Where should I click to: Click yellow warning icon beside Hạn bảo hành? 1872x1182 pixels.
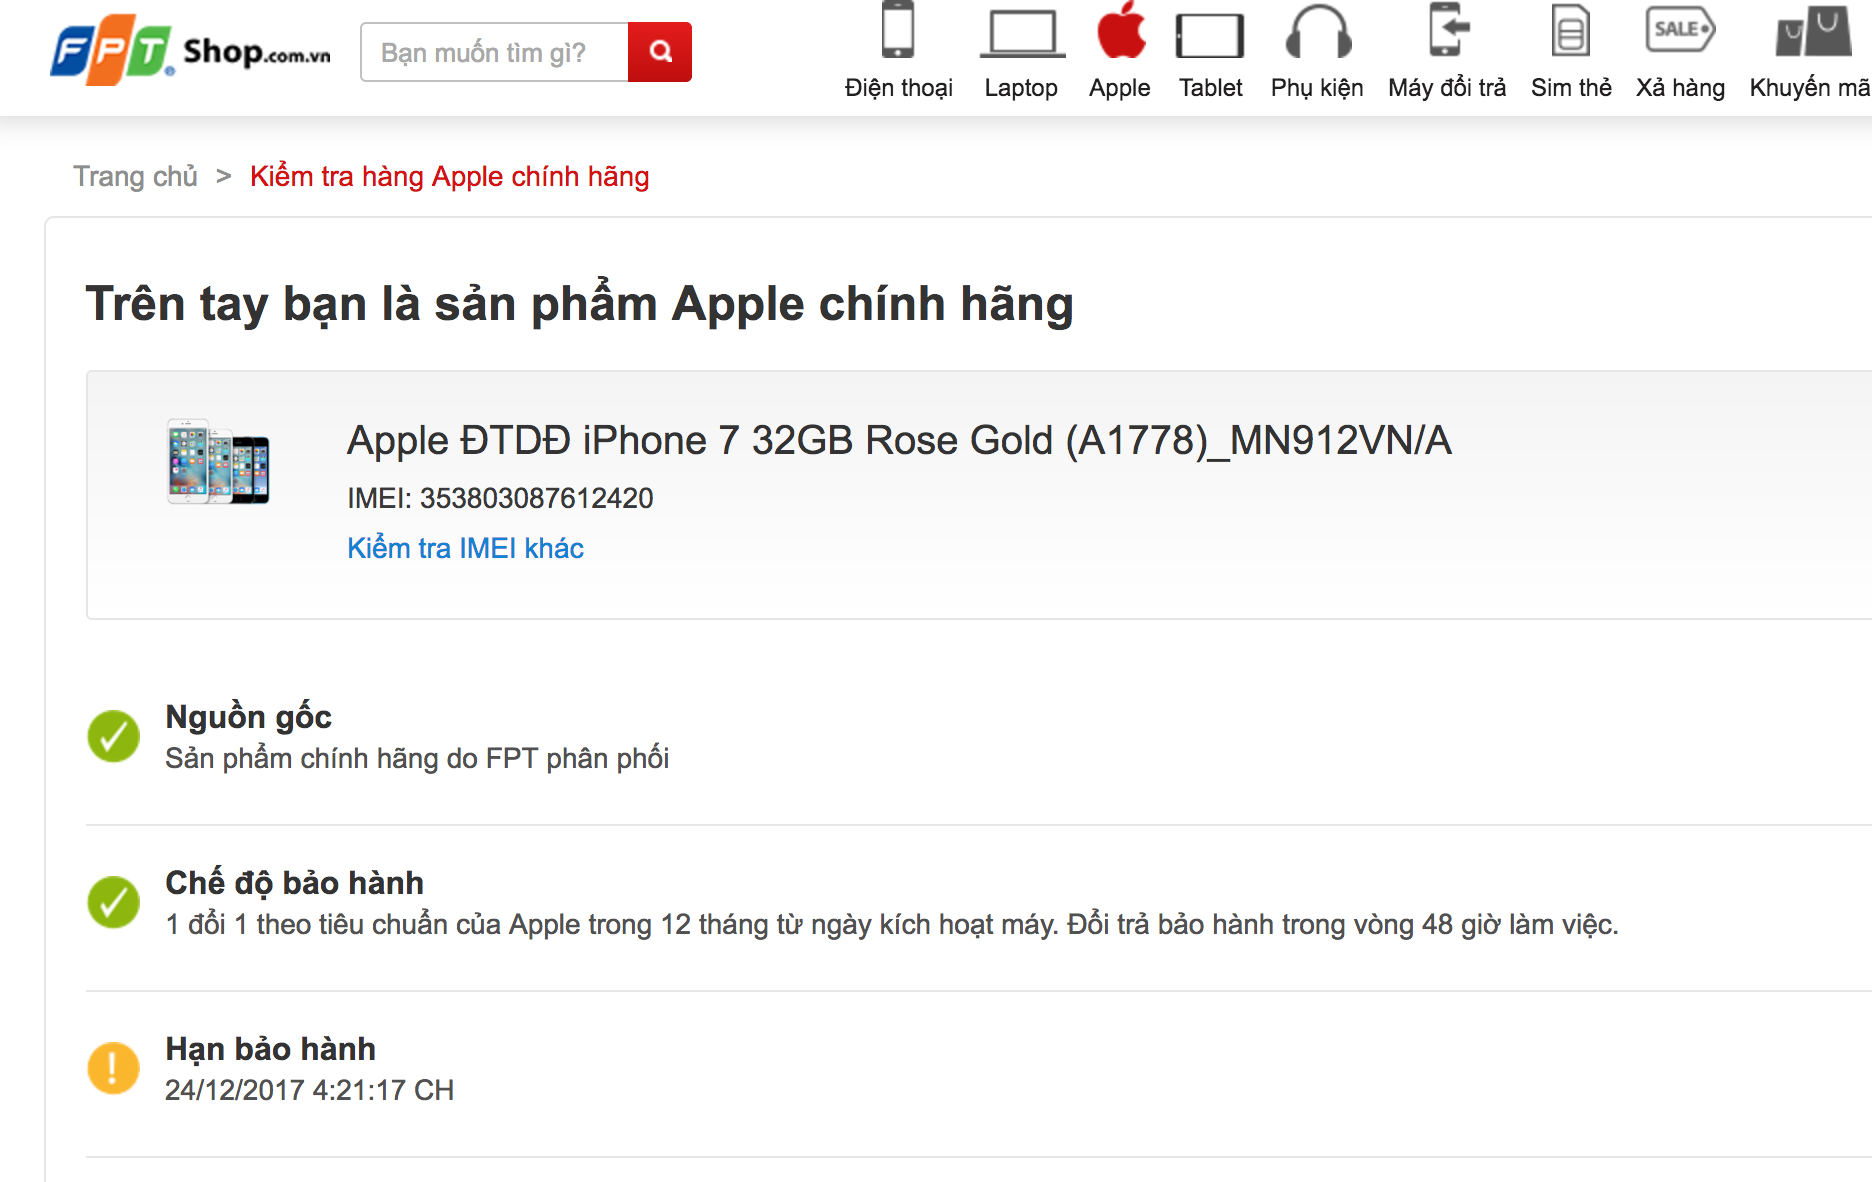114,1068
